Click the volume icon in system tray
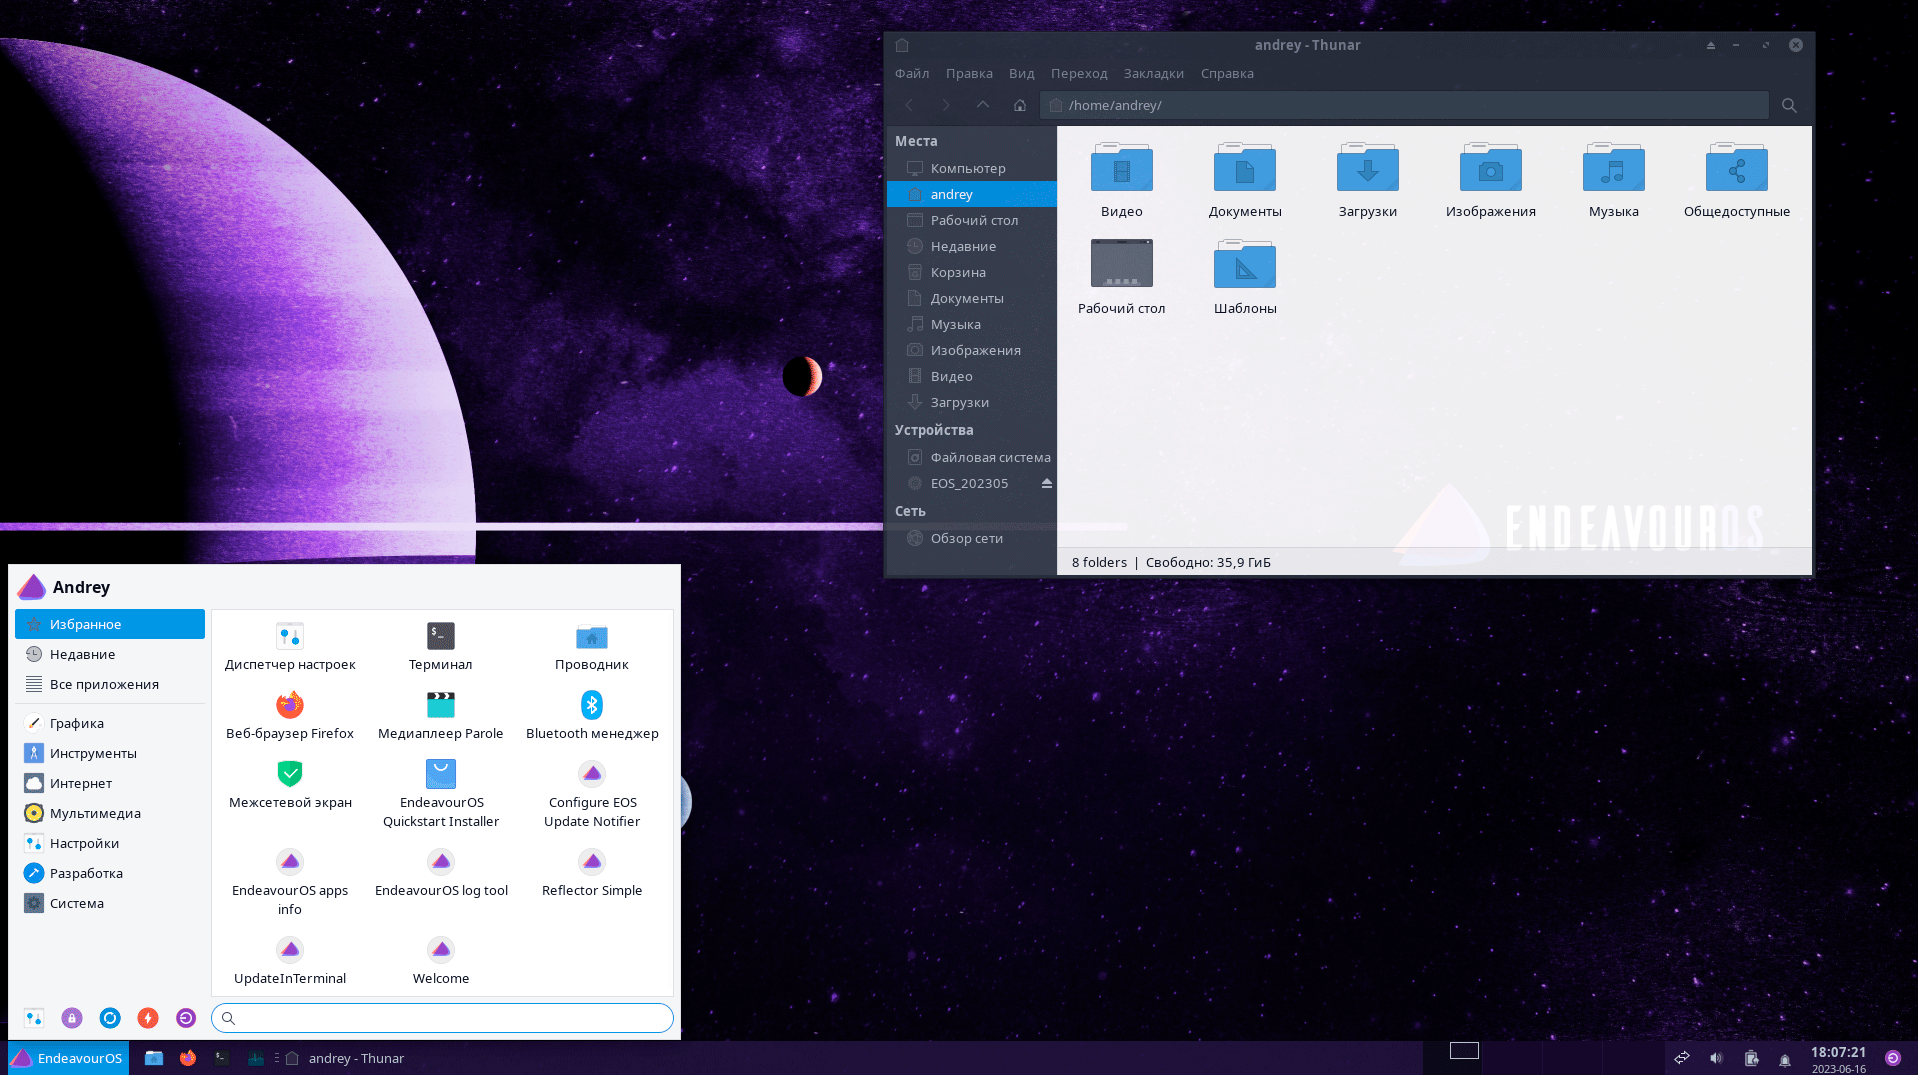This screenshot has width=1918, height=1075. (x=1716, y=1058)
